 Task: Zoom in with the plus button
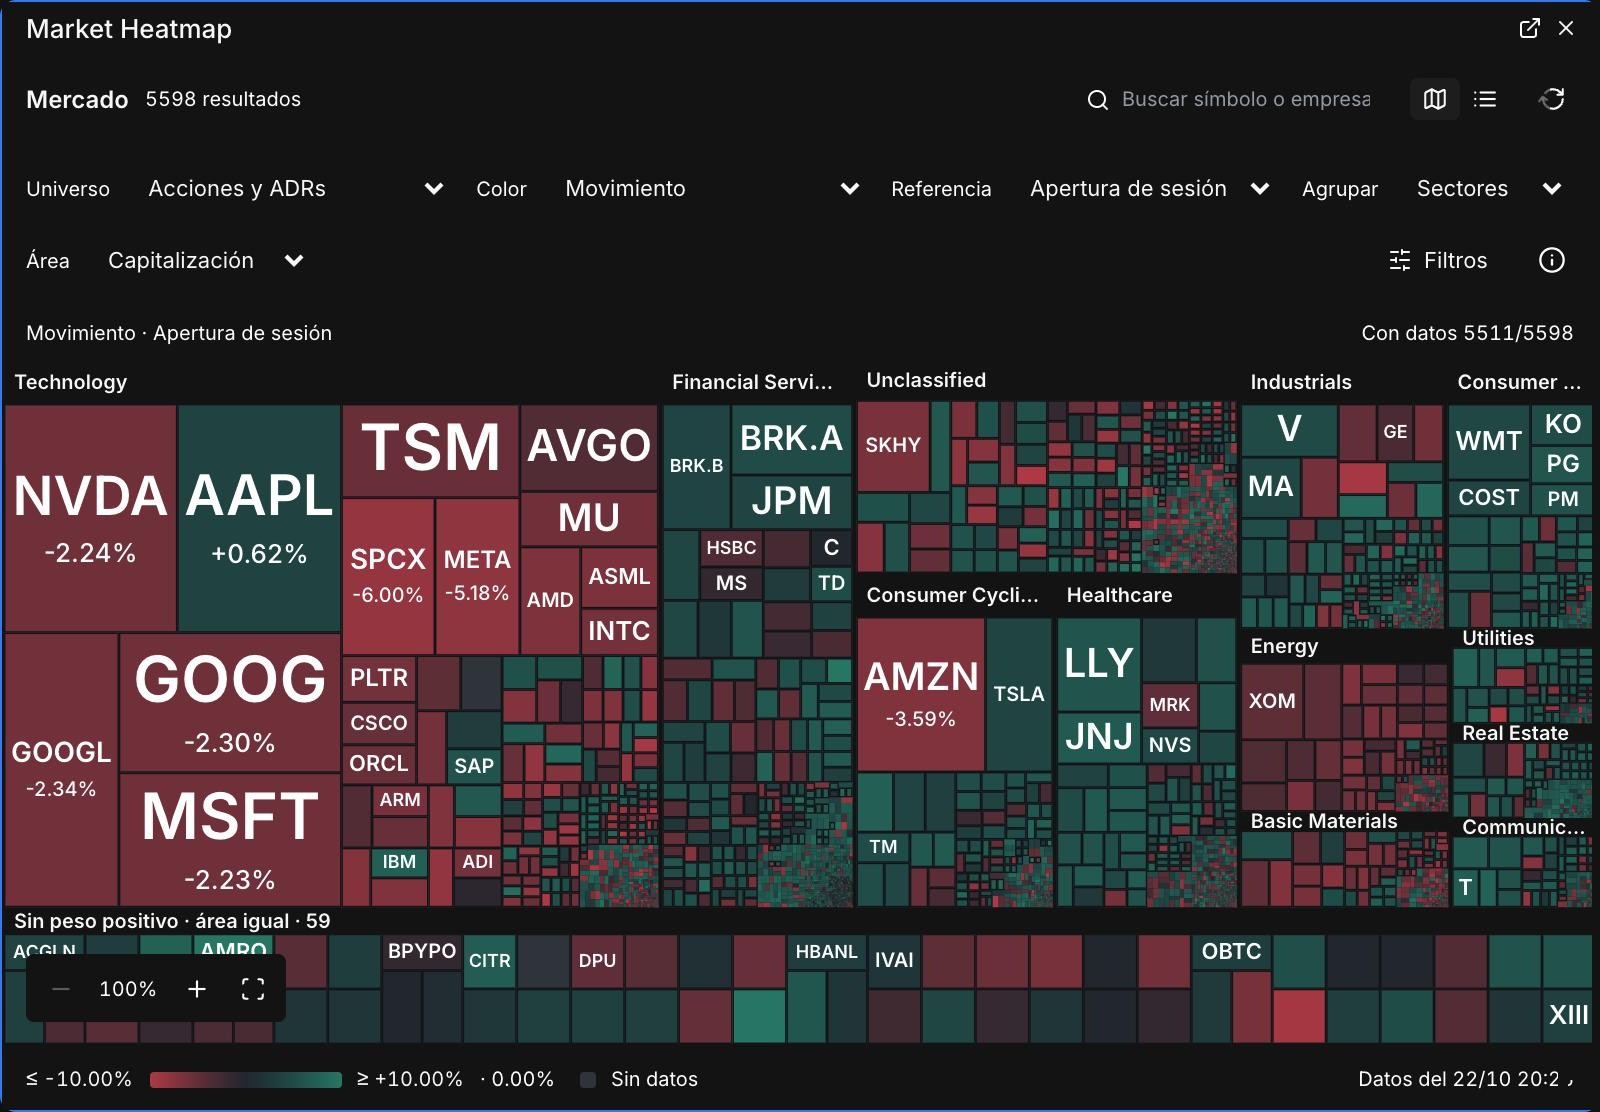(x=197, y=989)
